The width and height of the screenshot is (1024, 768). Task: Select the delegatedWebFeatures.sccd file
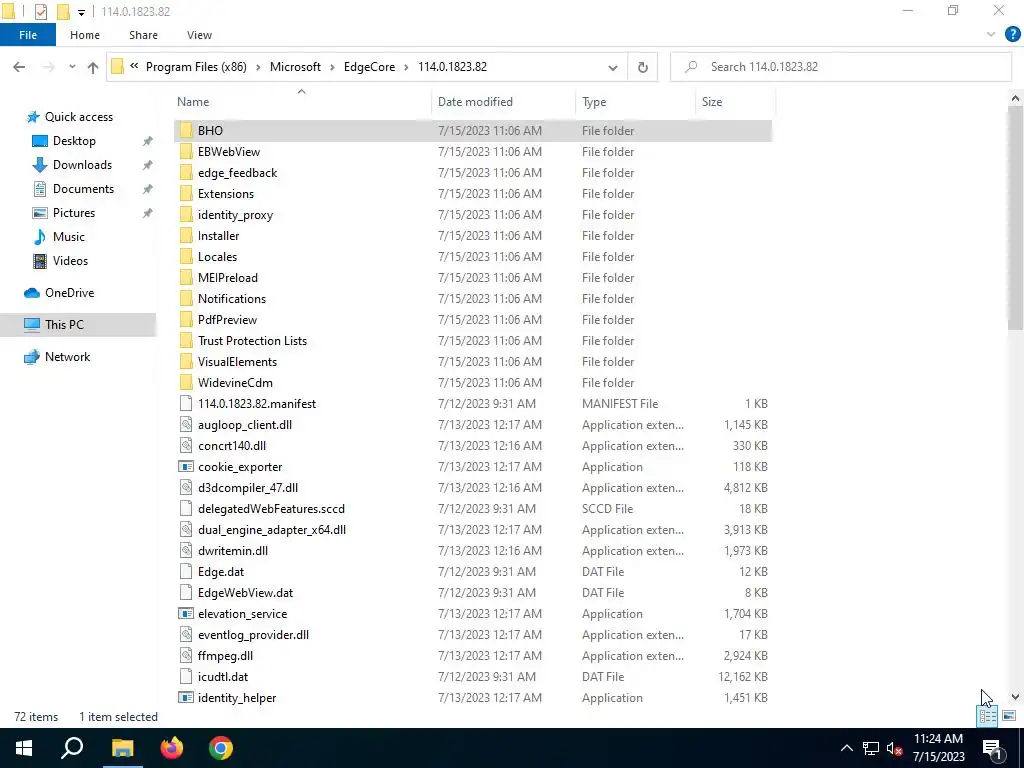pos(473,509)
